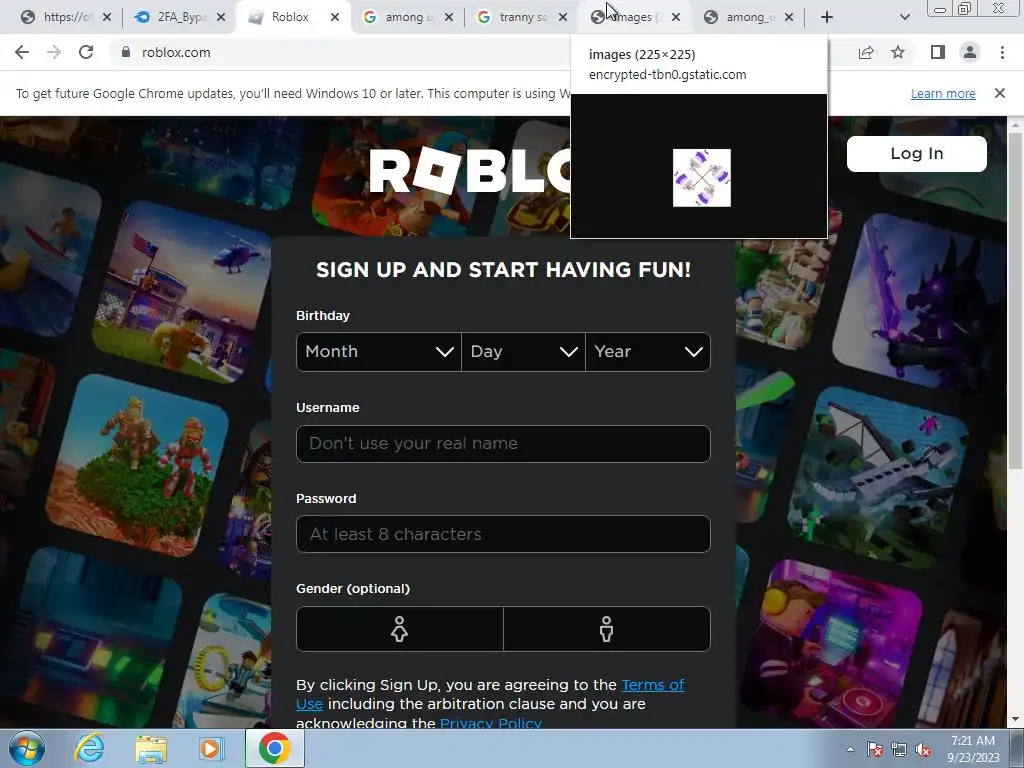Expand the Month birthday dropdown
The image size is (1024, 768).
pos(379,351)
